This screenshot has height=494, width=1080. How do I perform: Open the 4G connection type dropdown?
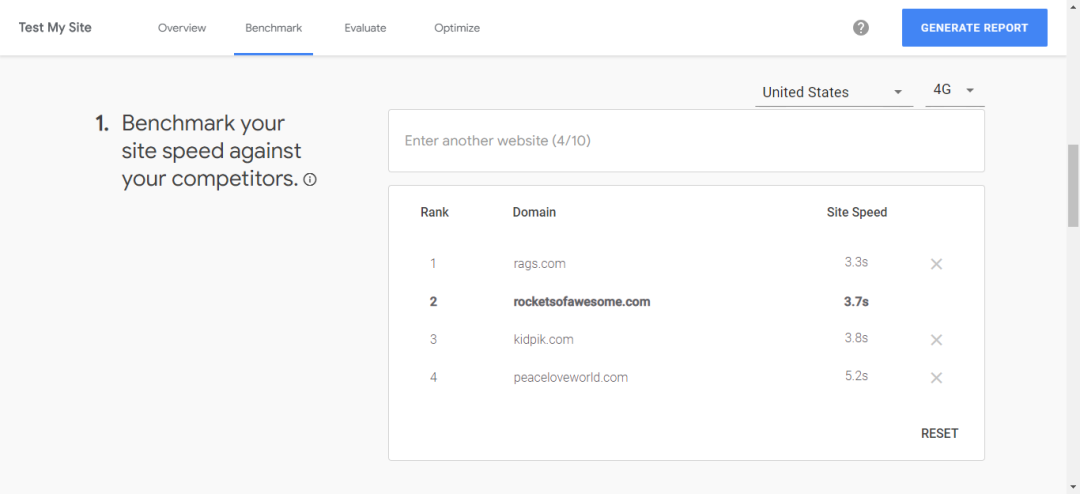[x=955, y=91]
